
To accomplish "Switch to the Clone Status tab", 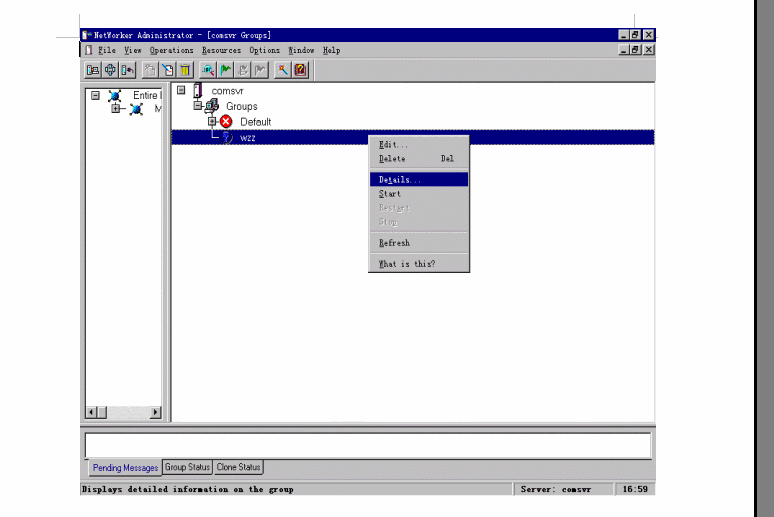I will [x=238, y=467].
